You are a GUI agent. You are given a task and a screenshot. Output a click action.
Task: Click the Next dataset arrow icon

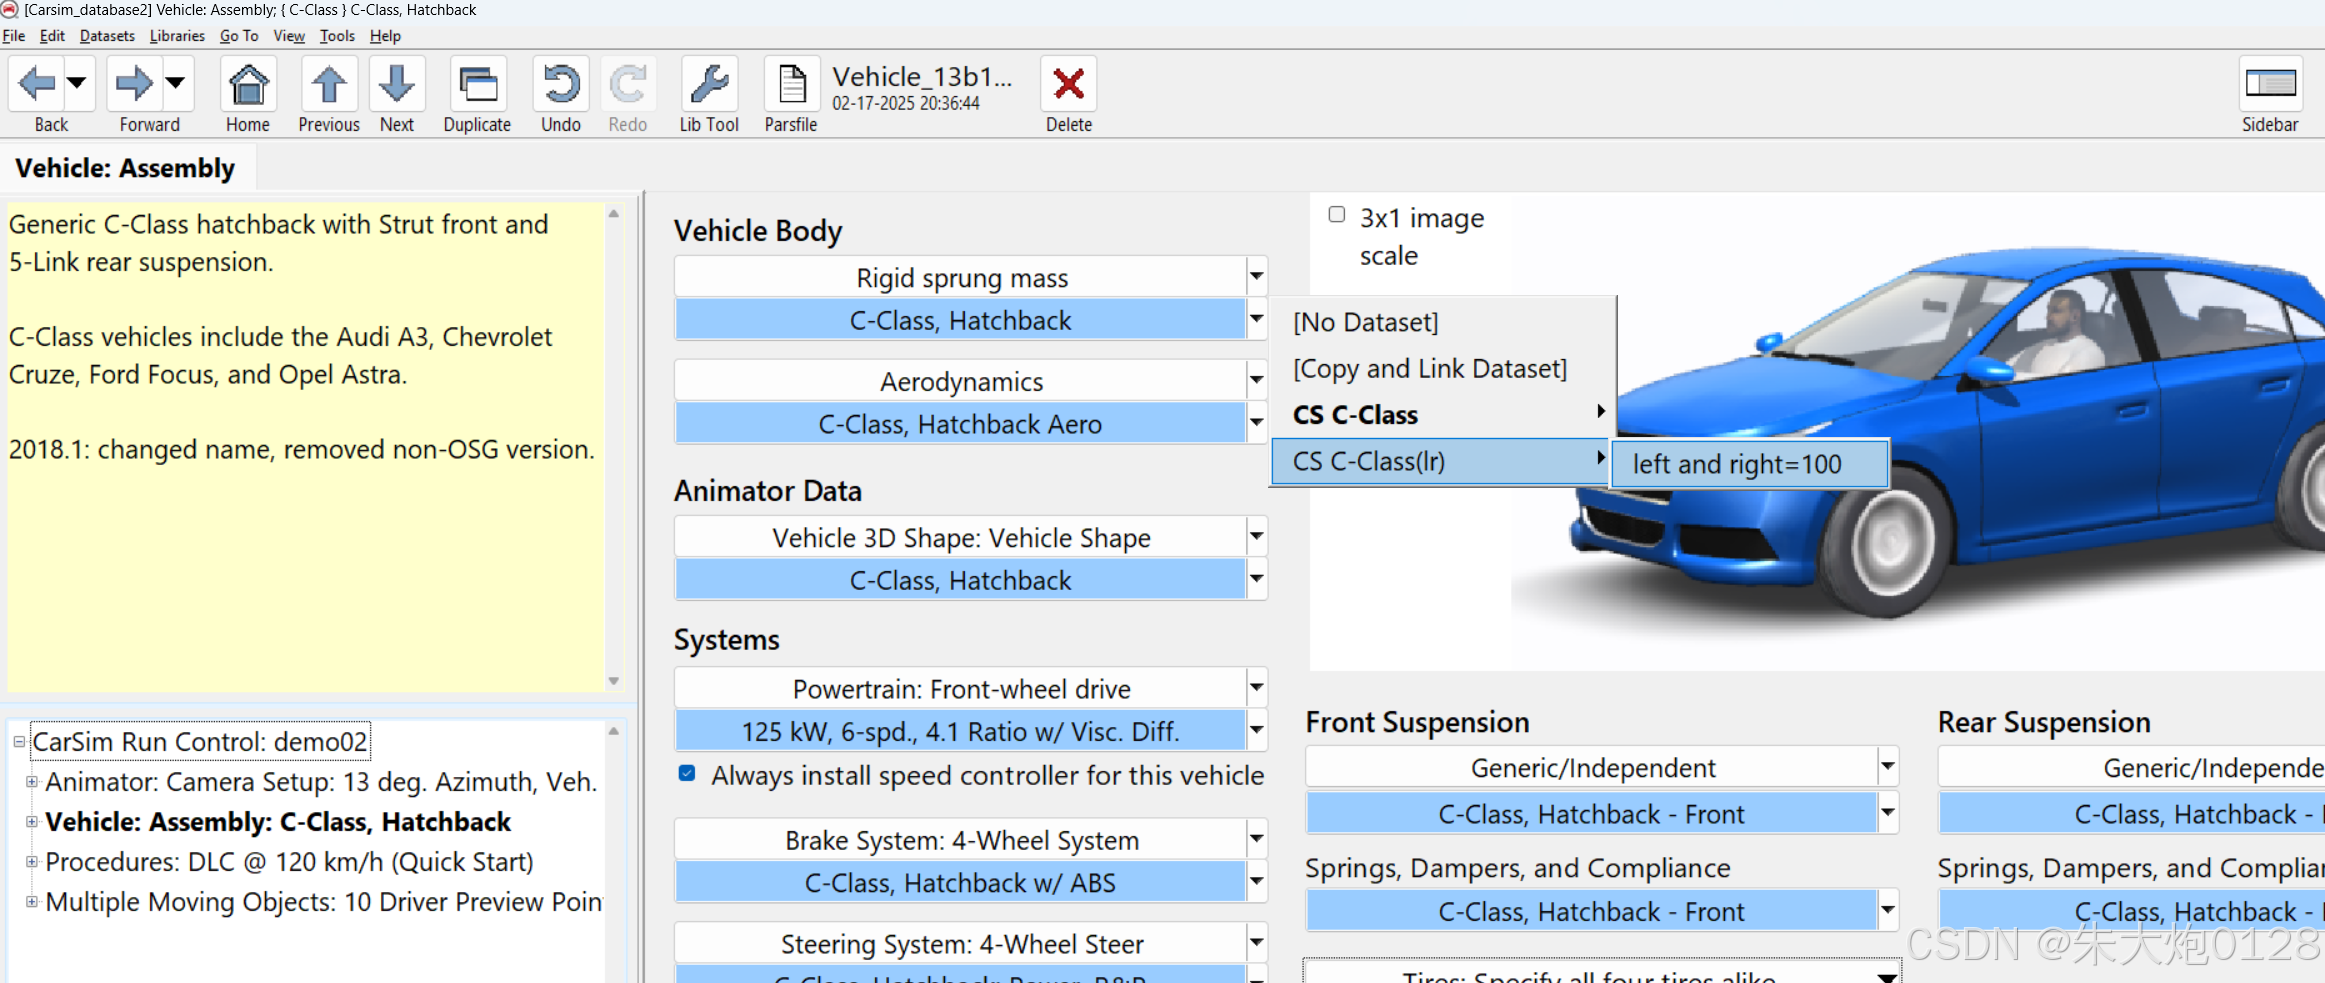(396, 83)
